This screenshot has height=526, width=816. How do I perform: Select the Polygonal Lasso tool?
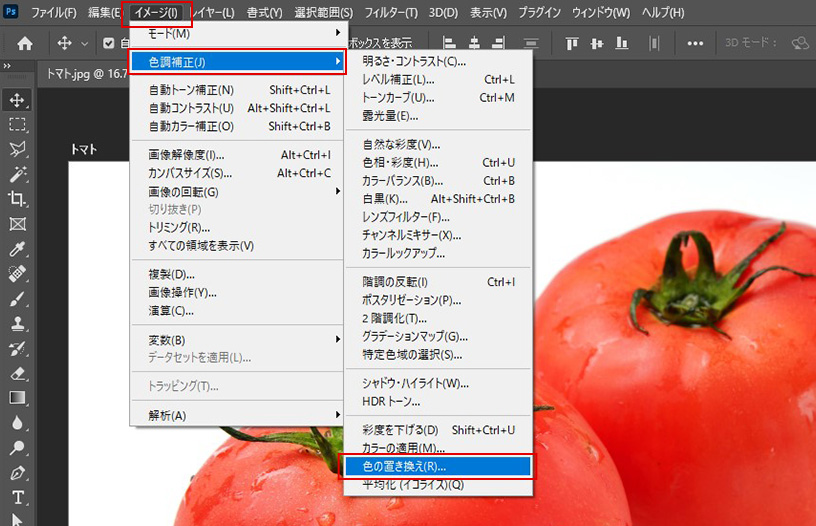17,149
